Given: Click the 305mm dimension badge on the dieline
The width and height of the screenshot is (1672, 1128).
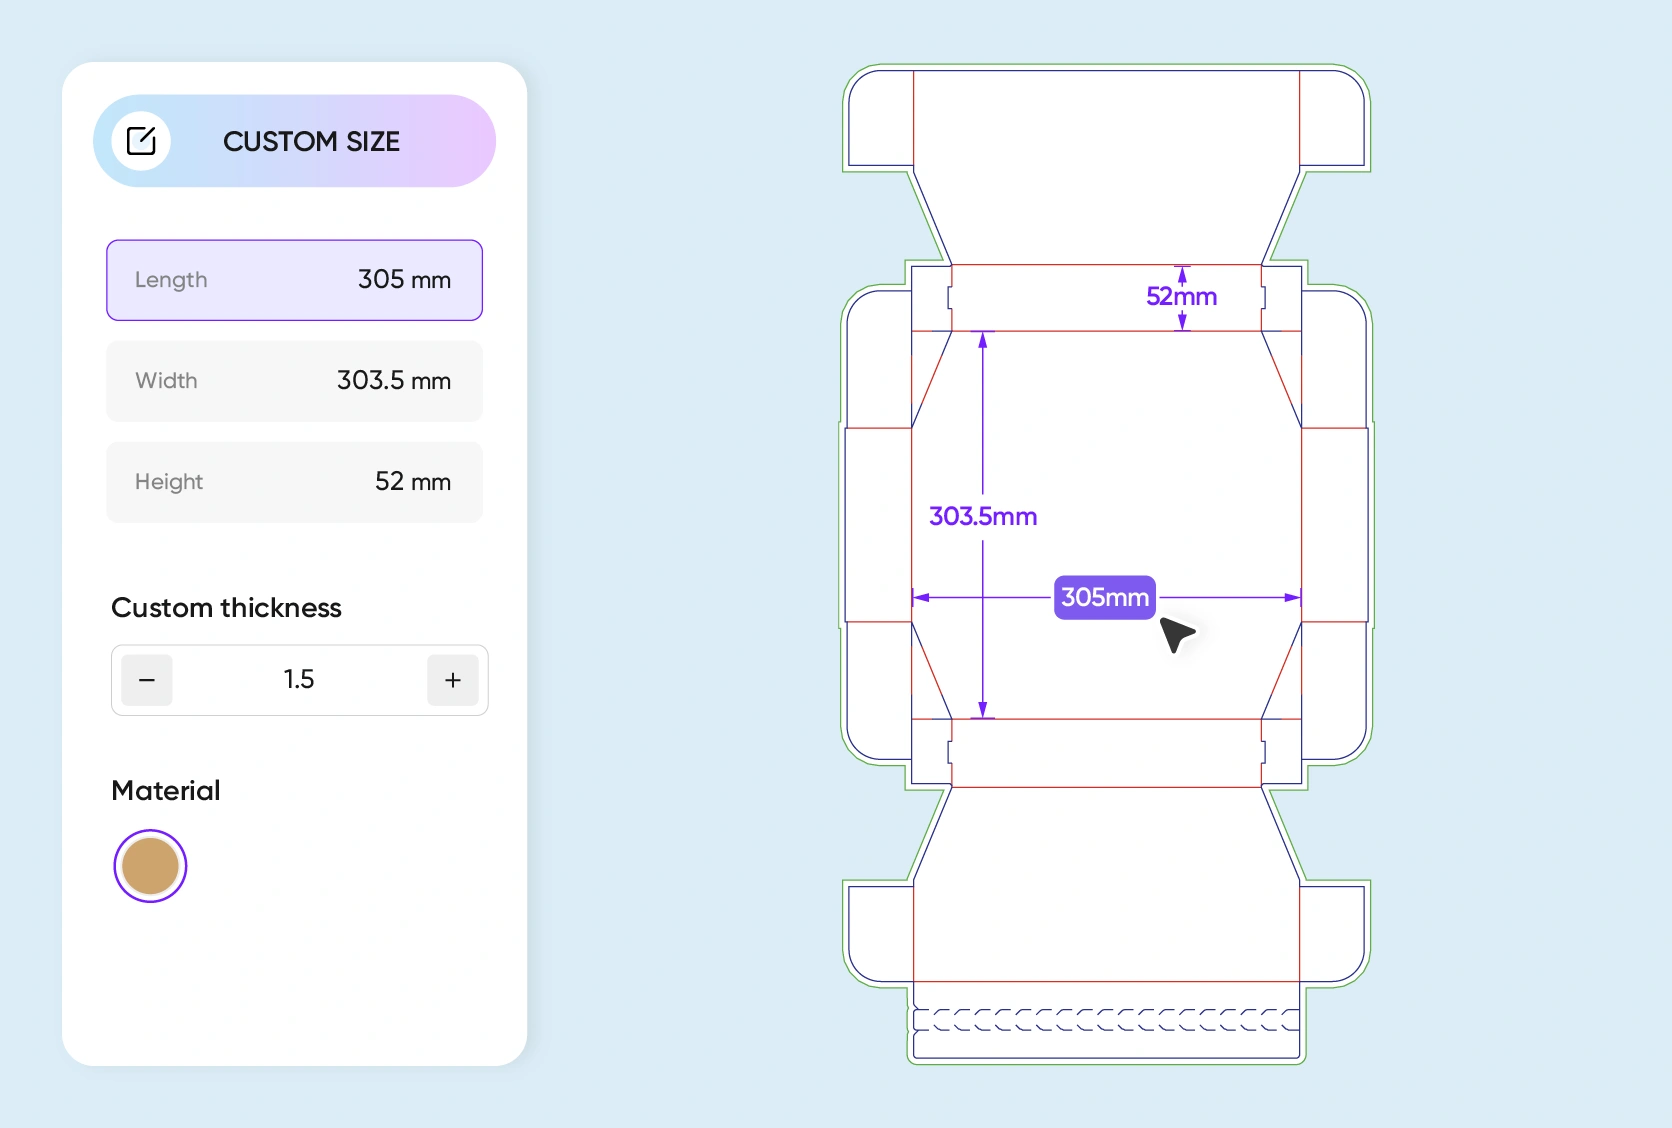Looking at the screenshot, I should [1103, 597].
